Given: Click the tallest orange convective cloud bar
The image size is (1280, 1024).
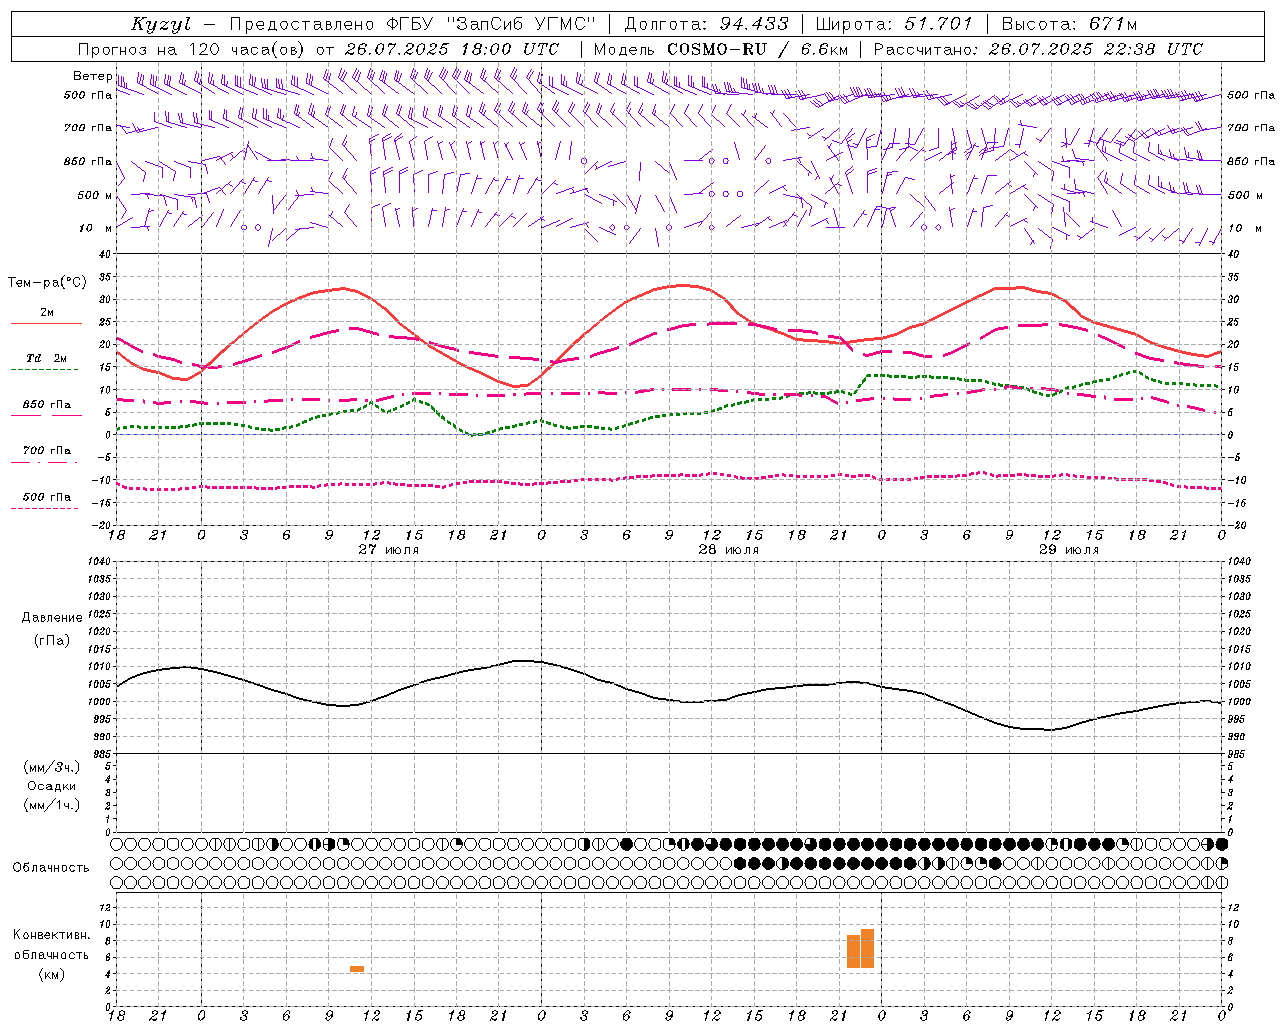Looking at the screenshot, I should 867,948.
